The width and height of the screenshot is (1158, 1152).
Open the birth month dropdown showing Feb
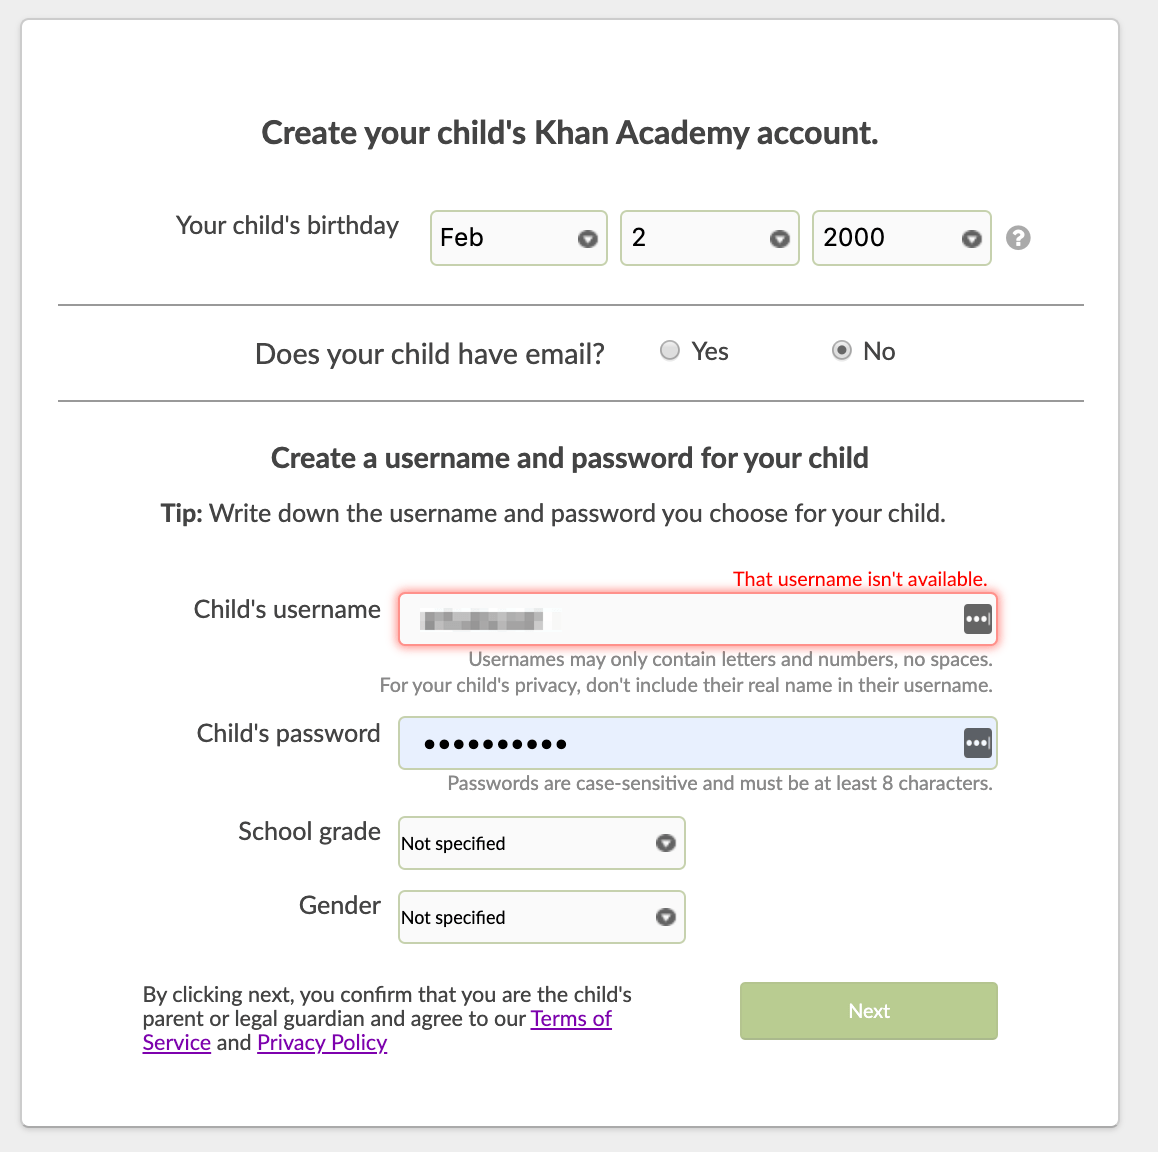coord(519,238)
